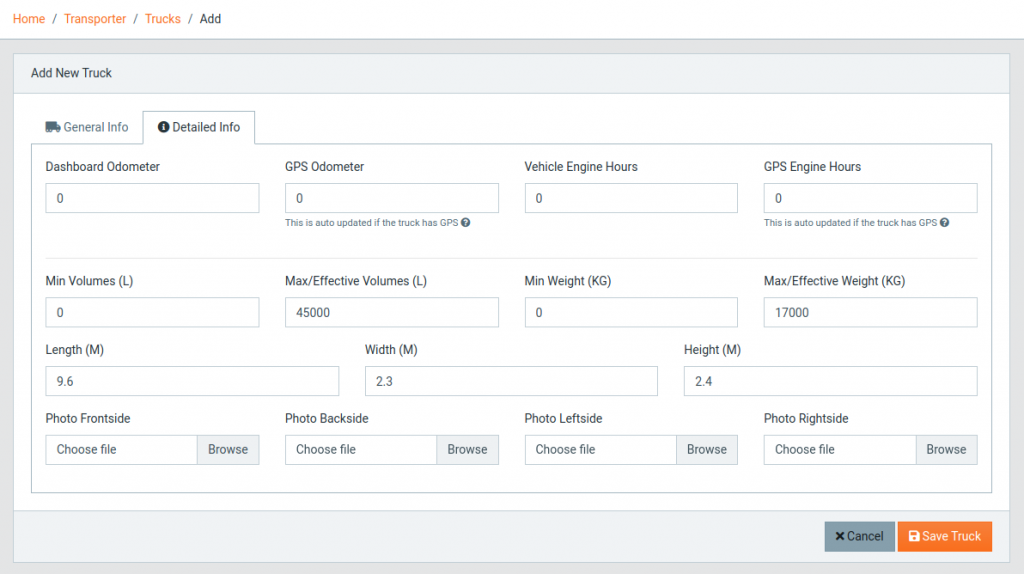Browse for Photo Frontside file
Image resolution: width=1024 pixels, height=574 pixels.
pyautogui.click(x=228, y=449)
